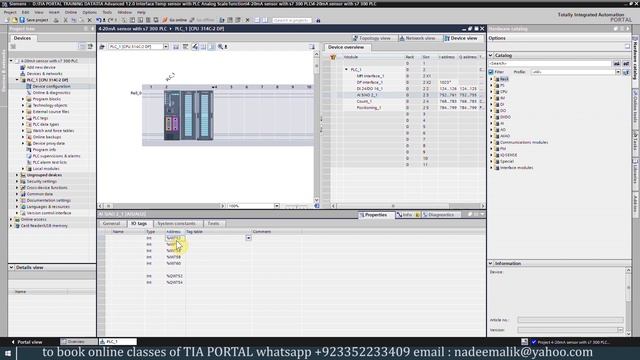
Task: Click the Open project folder icon in the toolbar
Action: click(x=14, y=20)
